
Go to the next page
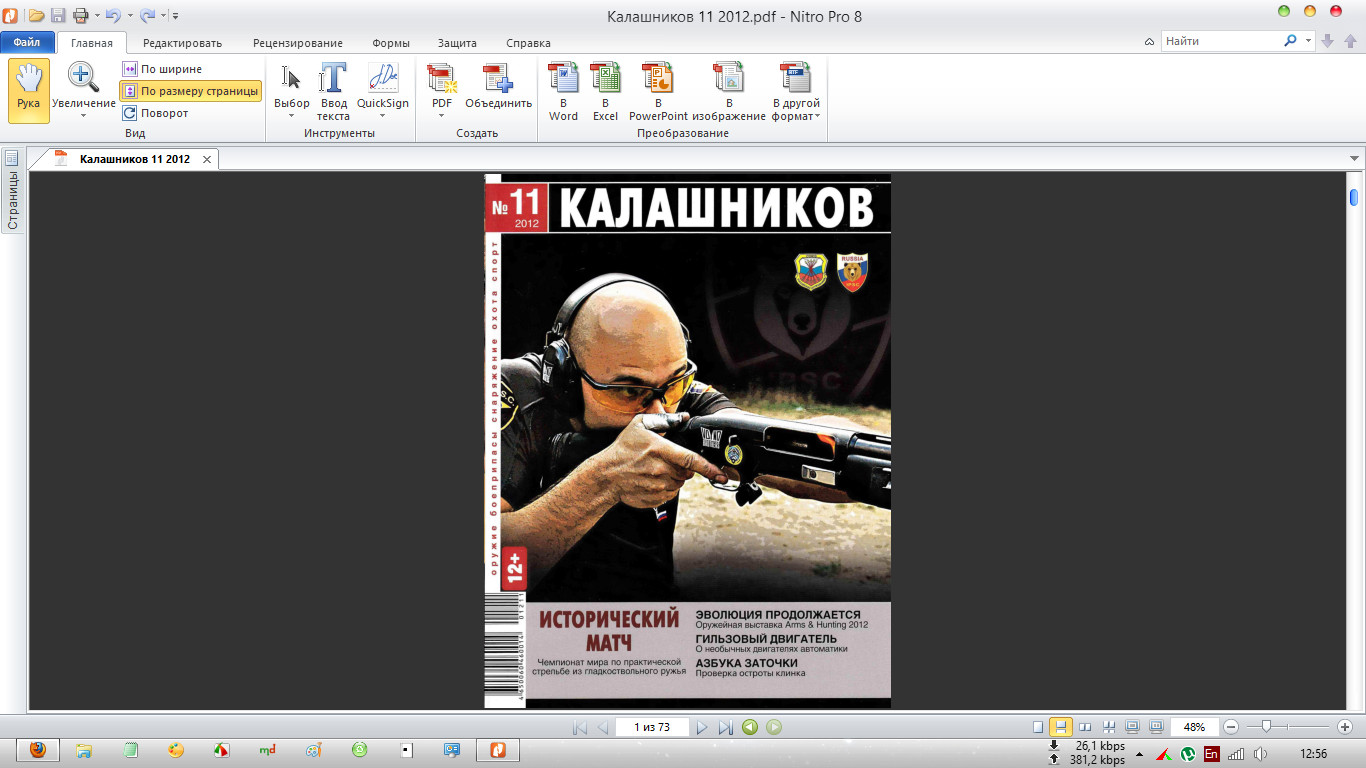702,727
